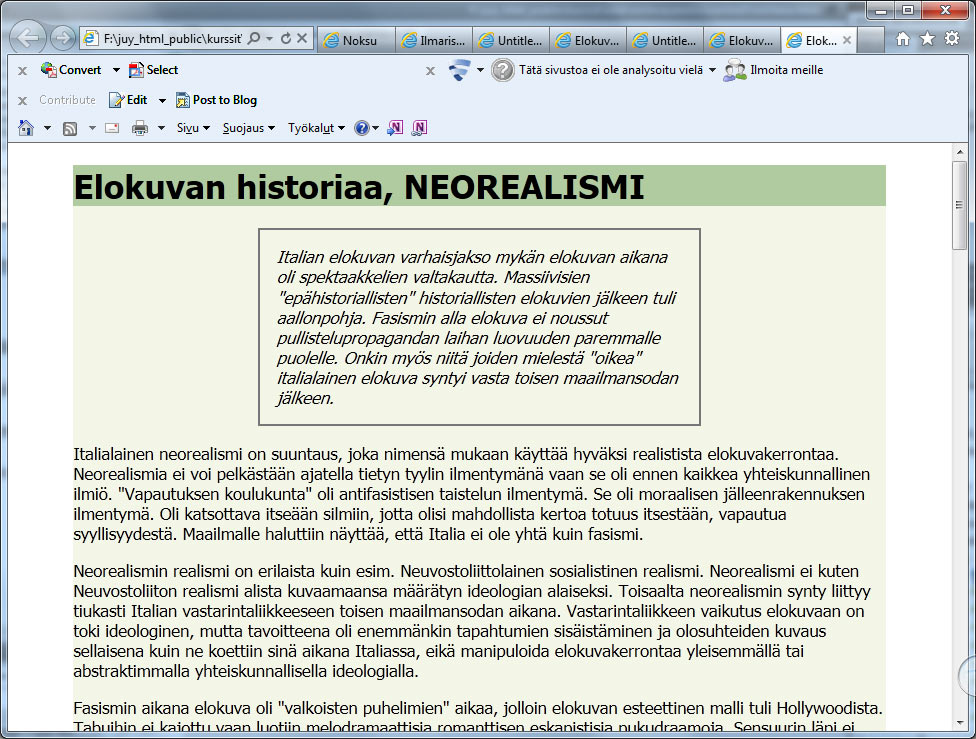Click the browser Back arrow button
The height and width of the screenshot is (739, 976).
click(x=28, y=39)
